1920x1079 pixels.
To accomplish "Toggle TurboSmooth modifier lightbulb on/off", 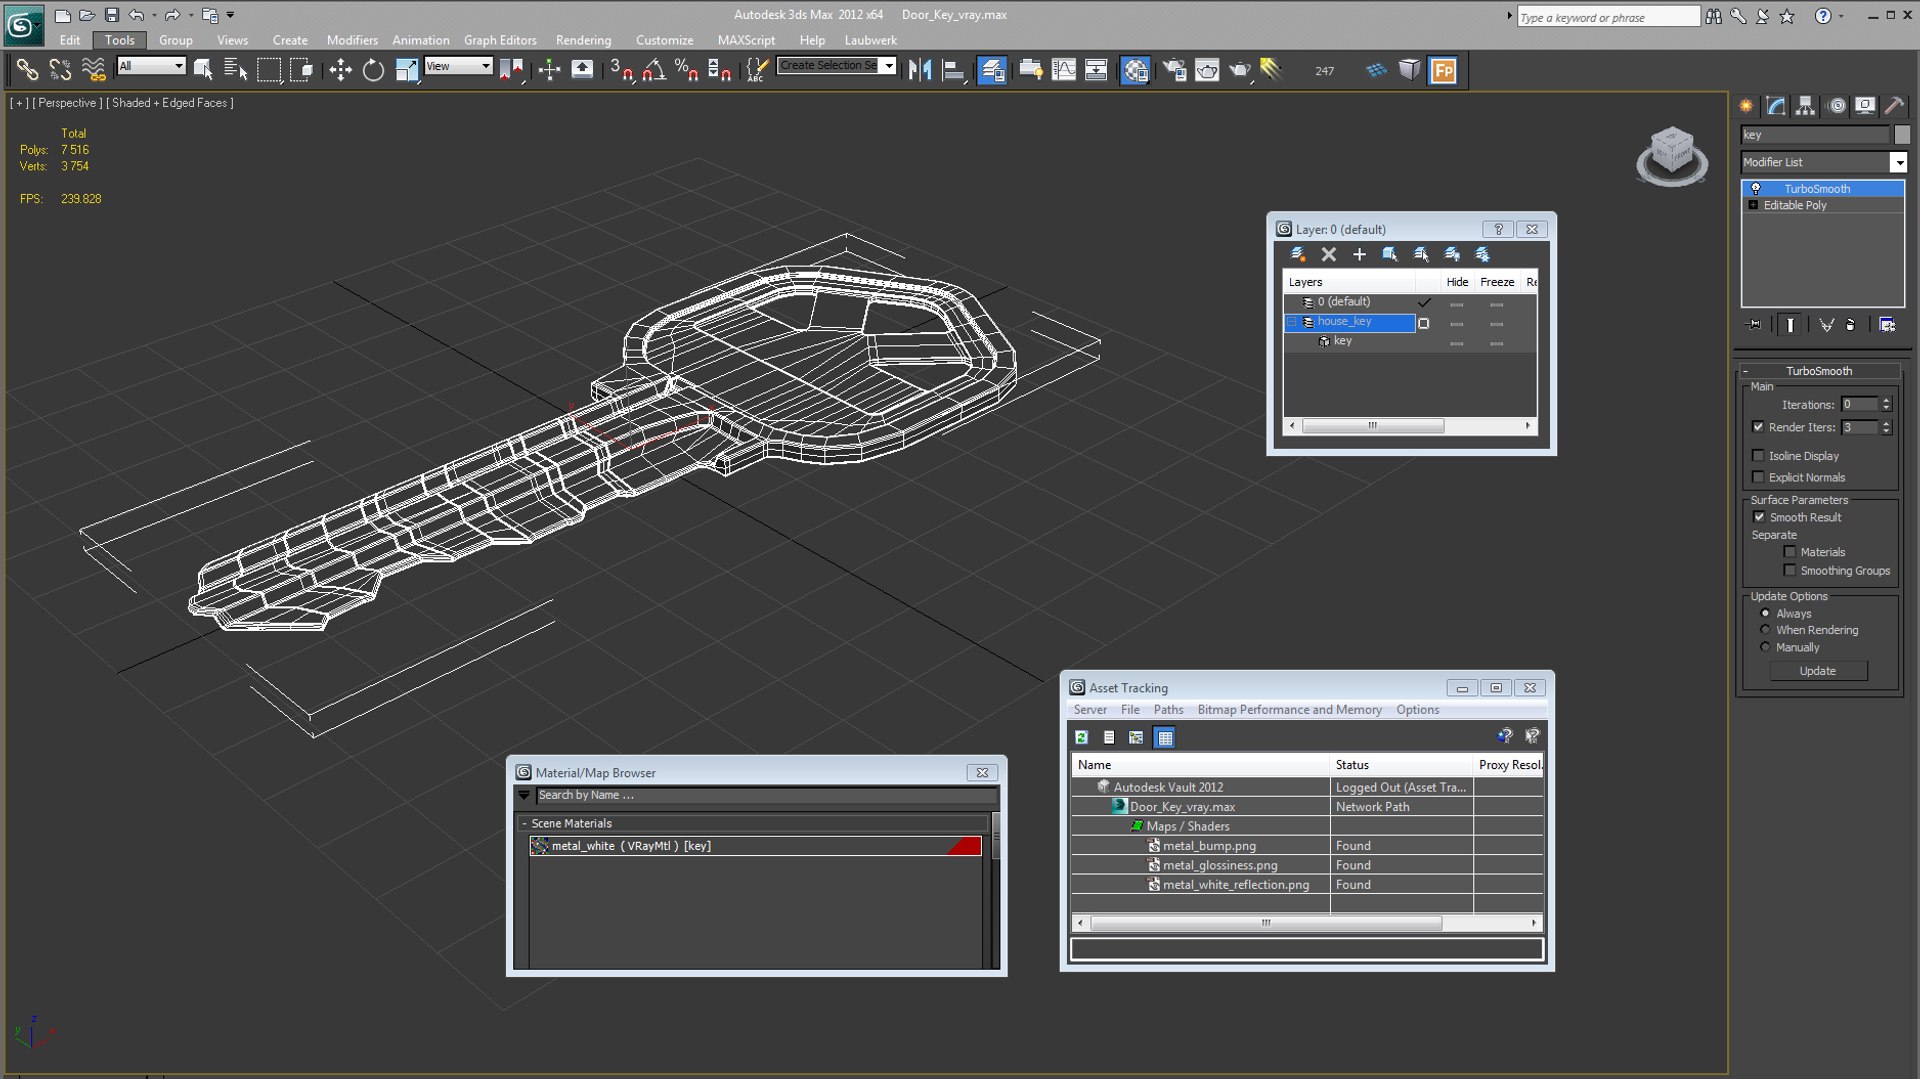I will (1756, 189).
